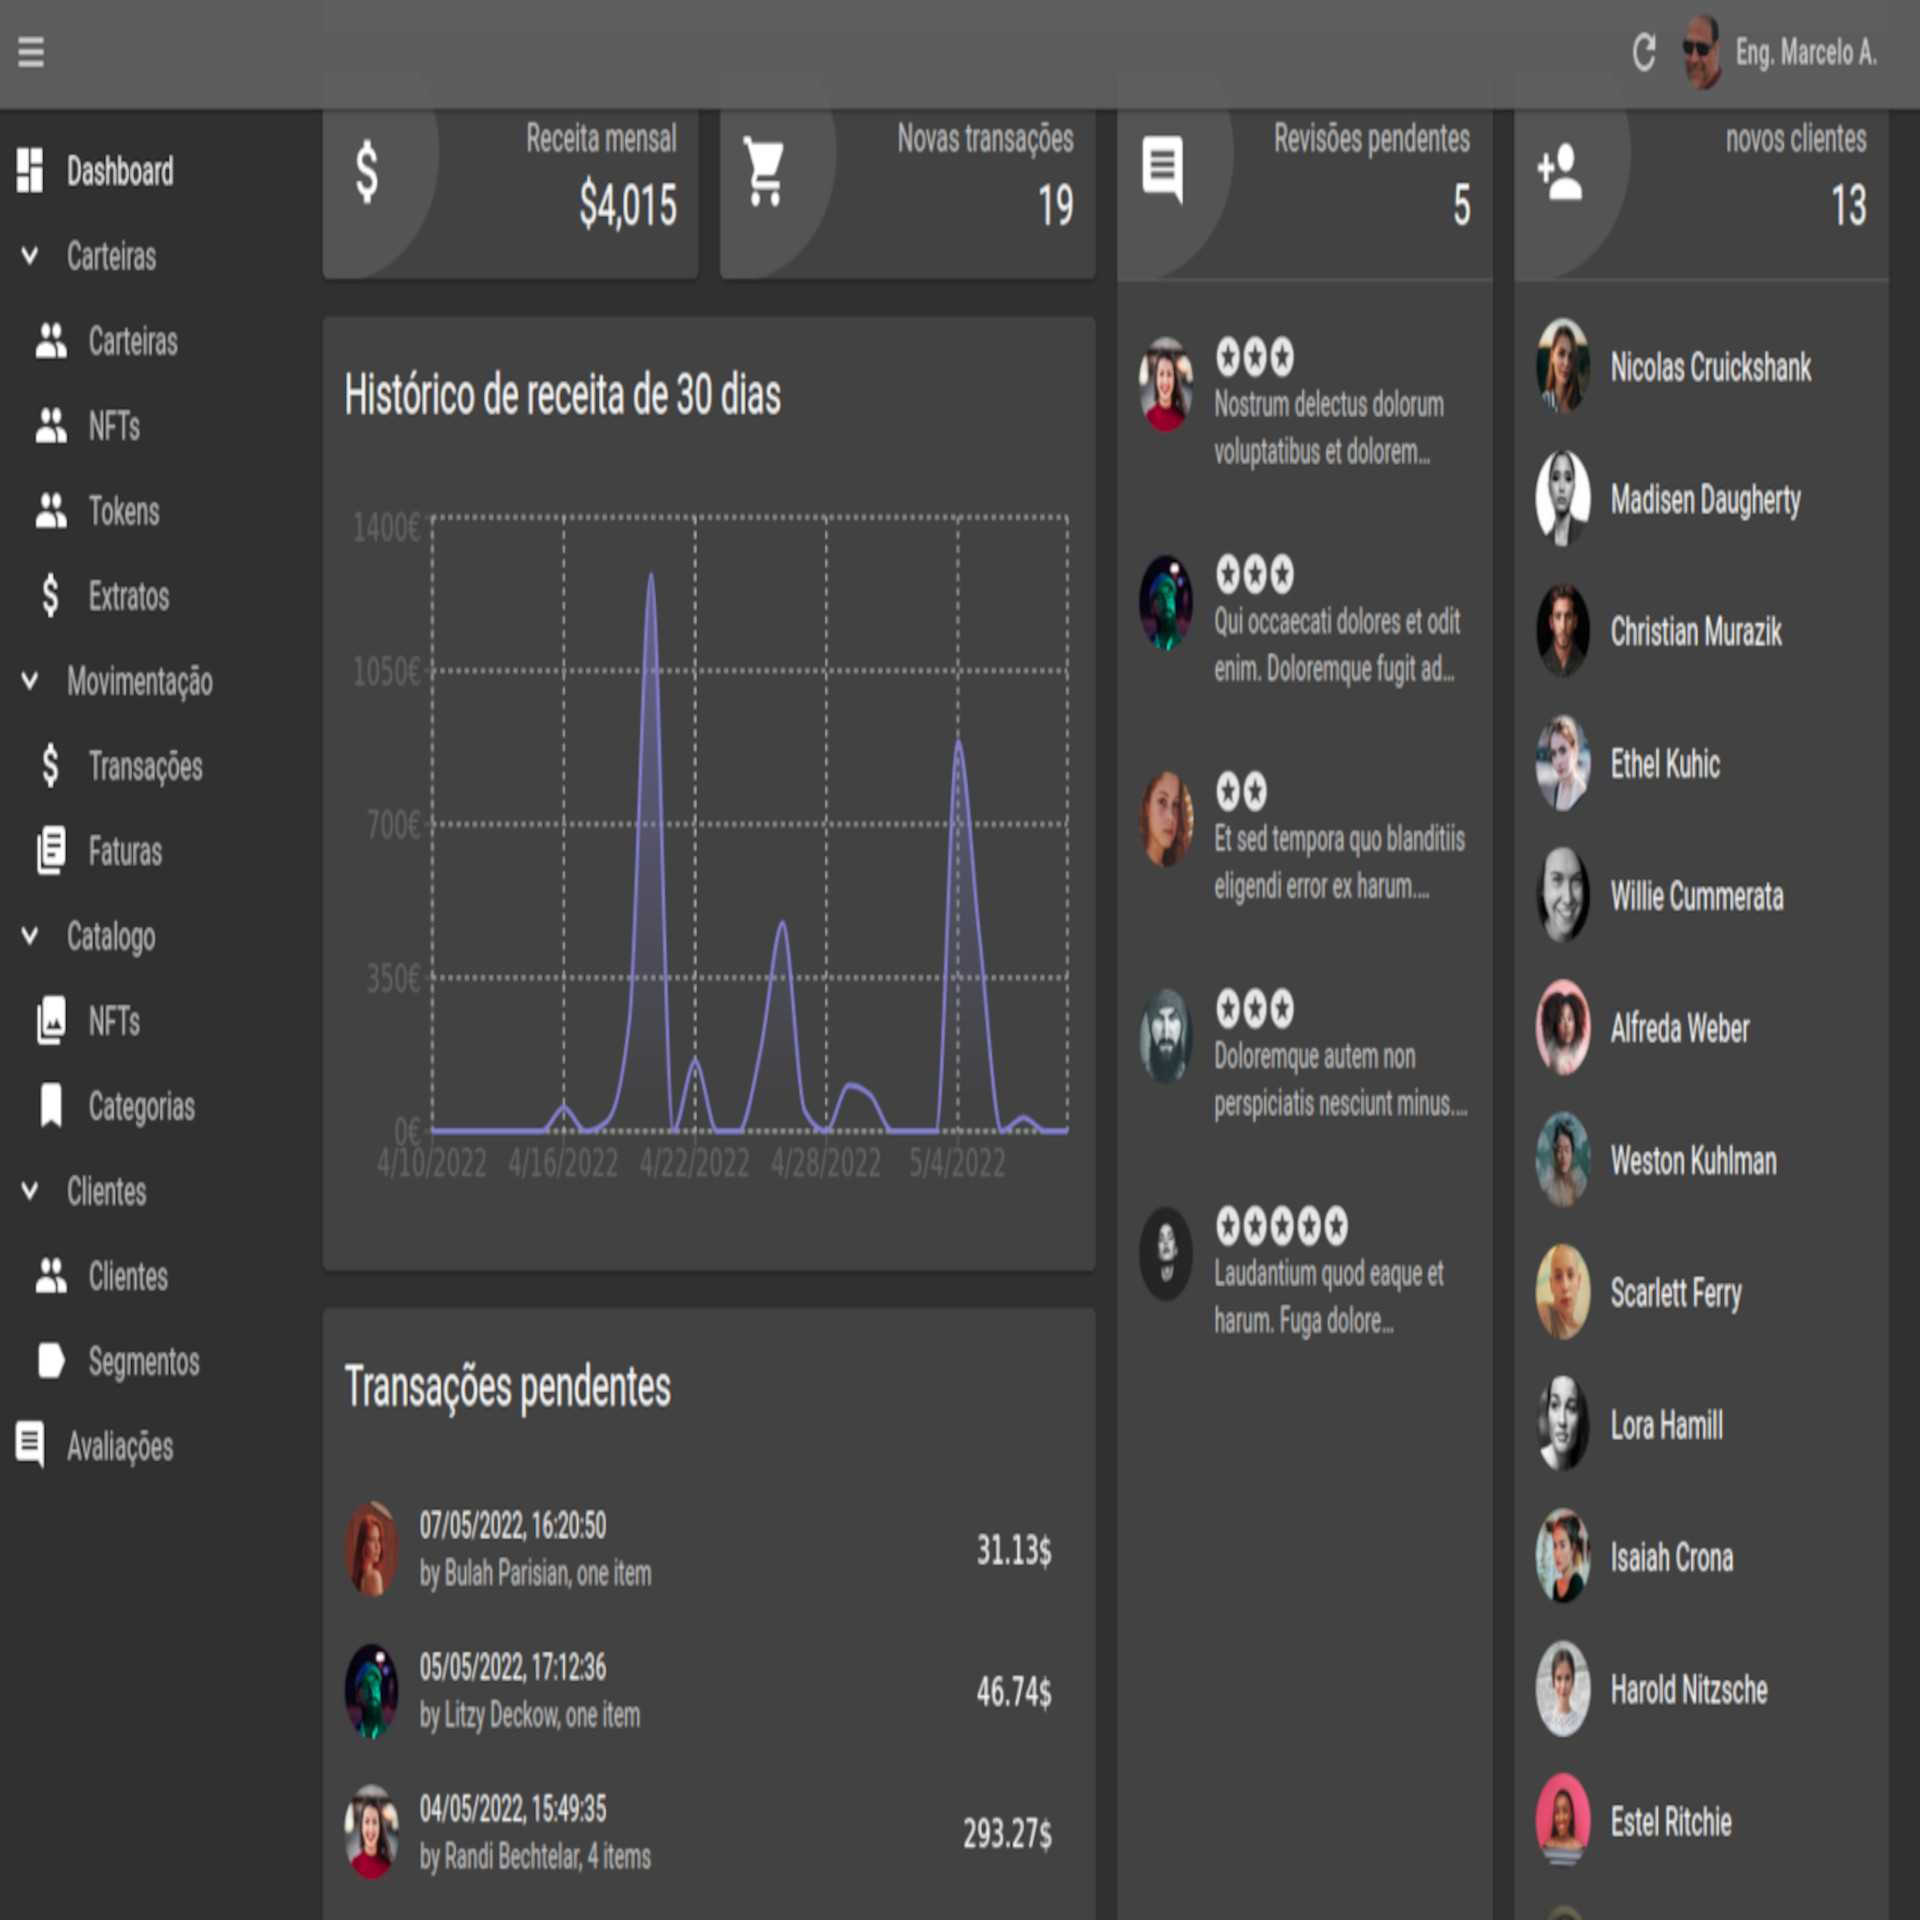Collapse the Movimentação section chevron

coord(30,681)
